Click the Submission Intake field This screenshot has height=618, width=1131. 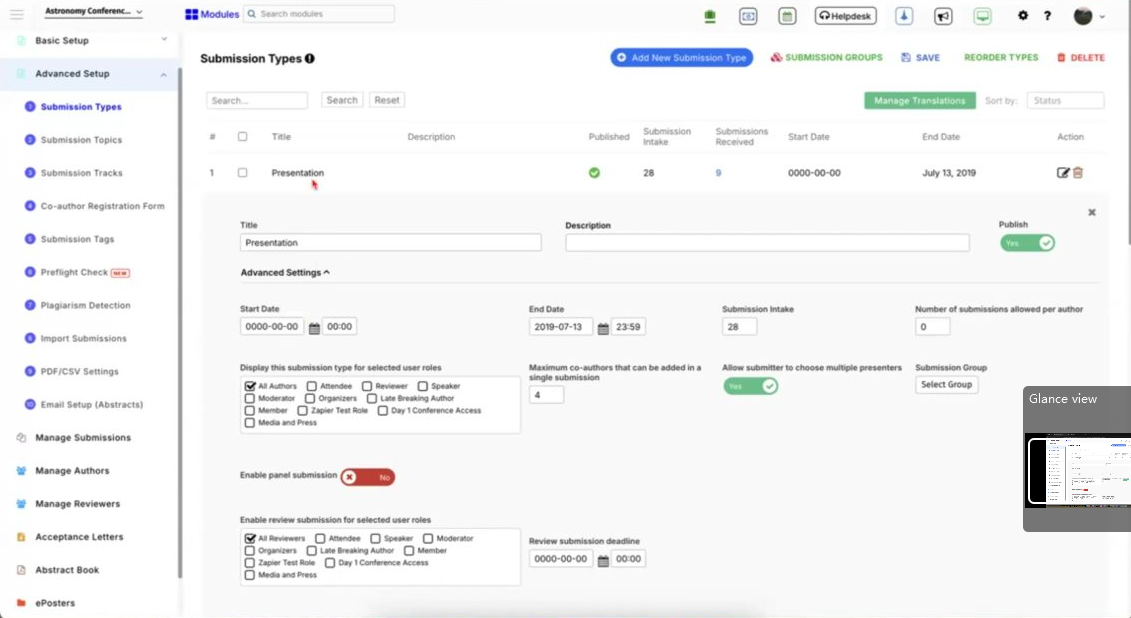tap(739, 327)
